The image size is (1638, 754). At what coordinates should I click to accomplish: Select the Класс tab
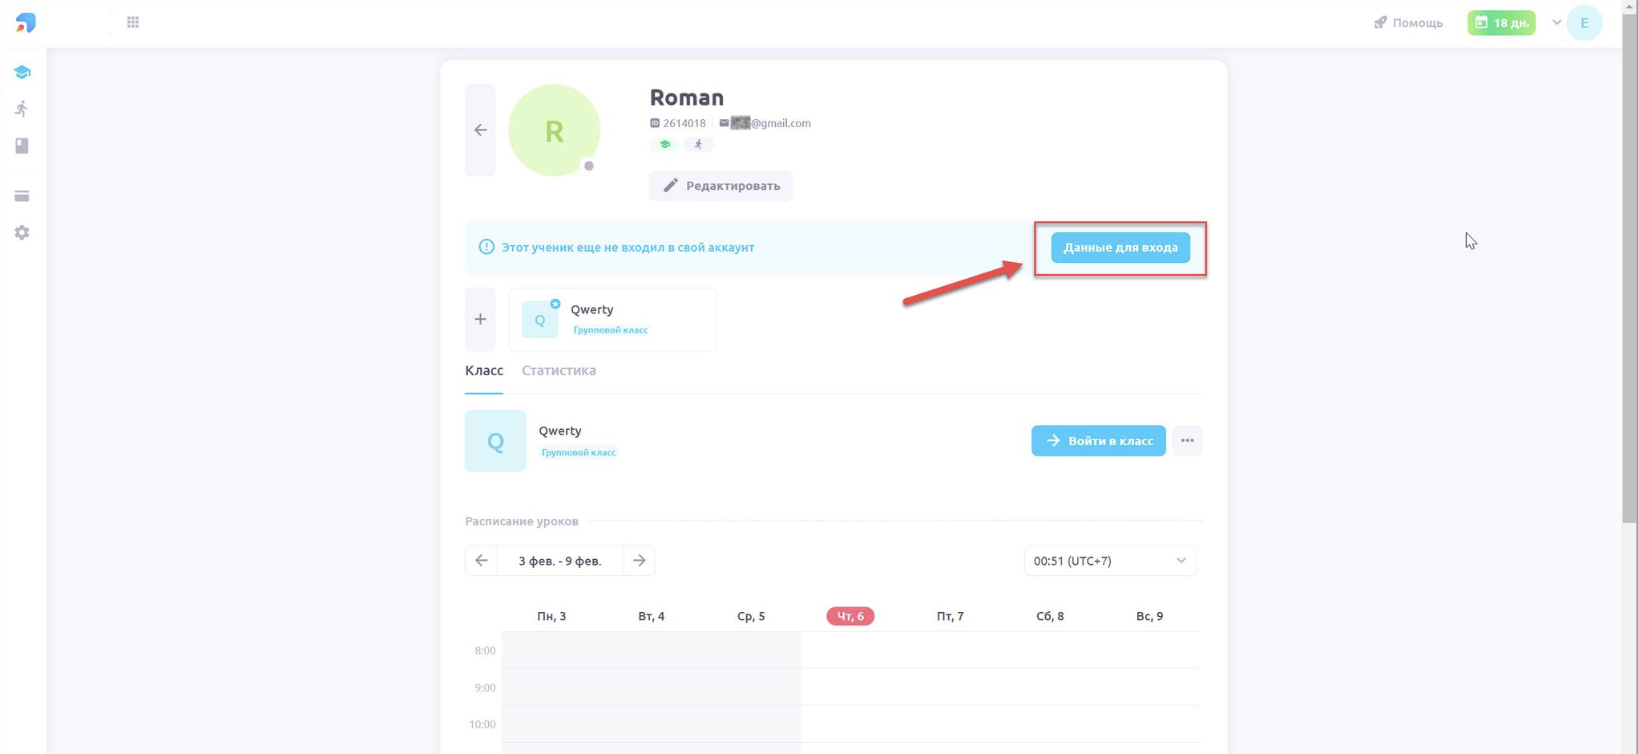(484, 370)
